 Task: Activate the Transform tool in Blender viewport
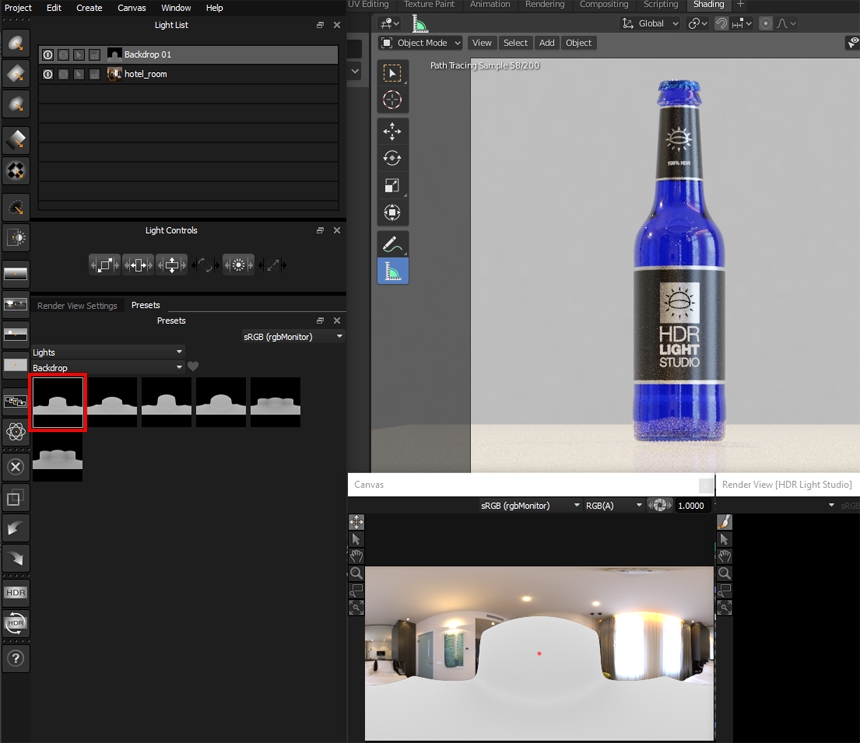[x=392, y=212]
